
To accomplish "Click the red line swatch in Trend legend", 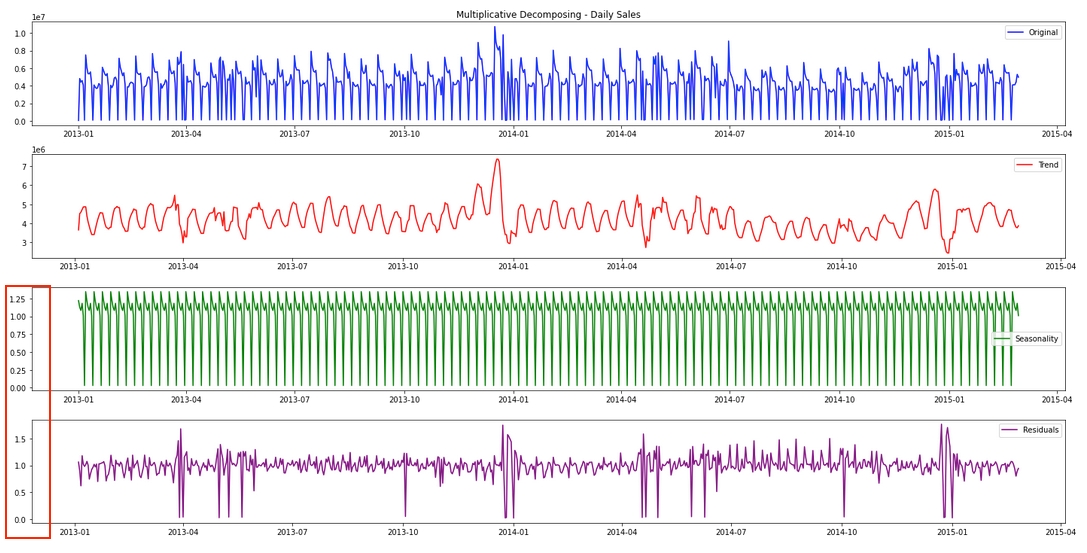I will point(1024,165).
